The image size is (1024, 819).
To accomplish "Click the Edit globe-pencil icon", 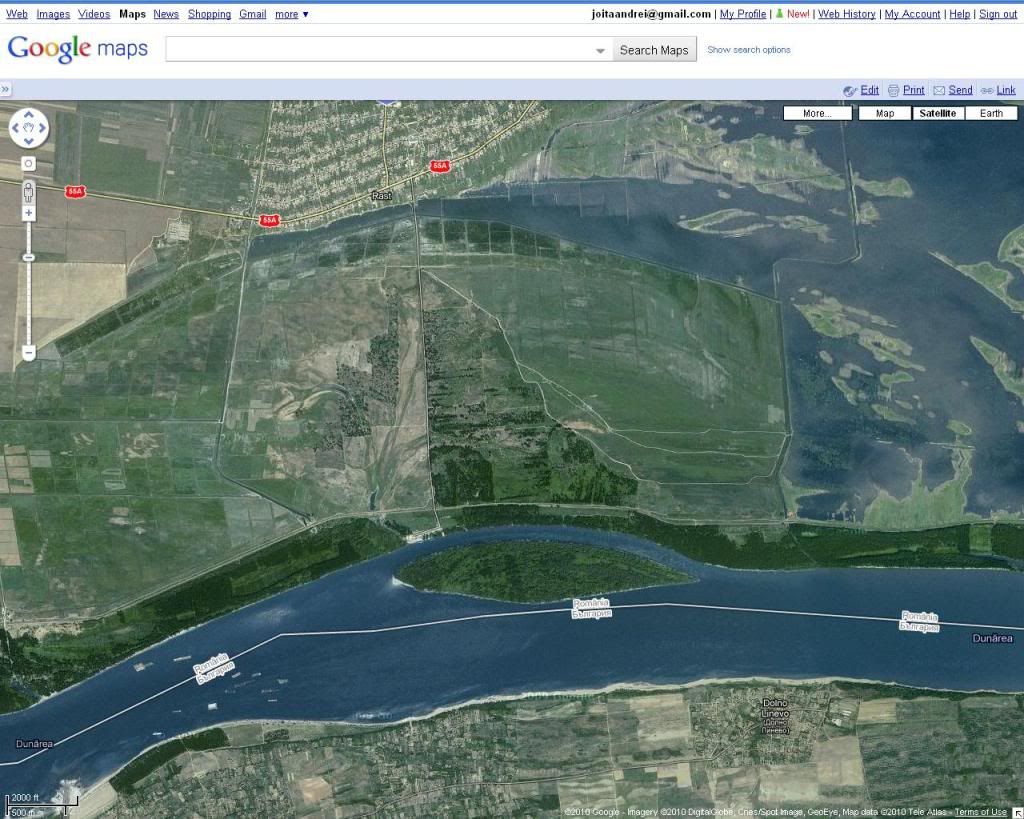I will [850, 91].
